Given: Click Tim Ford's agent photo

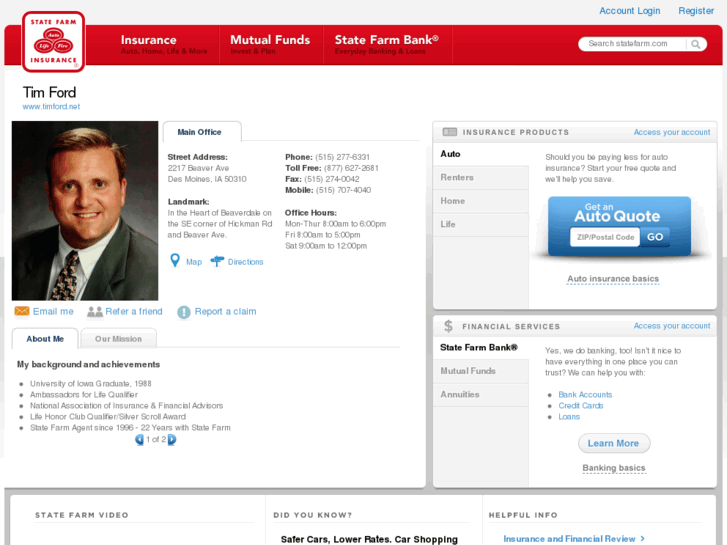Looking at the screenshot, I should pos(85,211).
